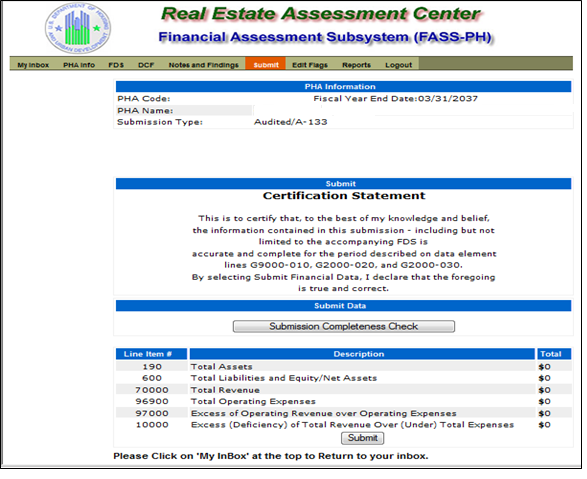This screenshot has height=479, width=587.
Task: Click the Submit button below table
Action: (x=362, y=438)
